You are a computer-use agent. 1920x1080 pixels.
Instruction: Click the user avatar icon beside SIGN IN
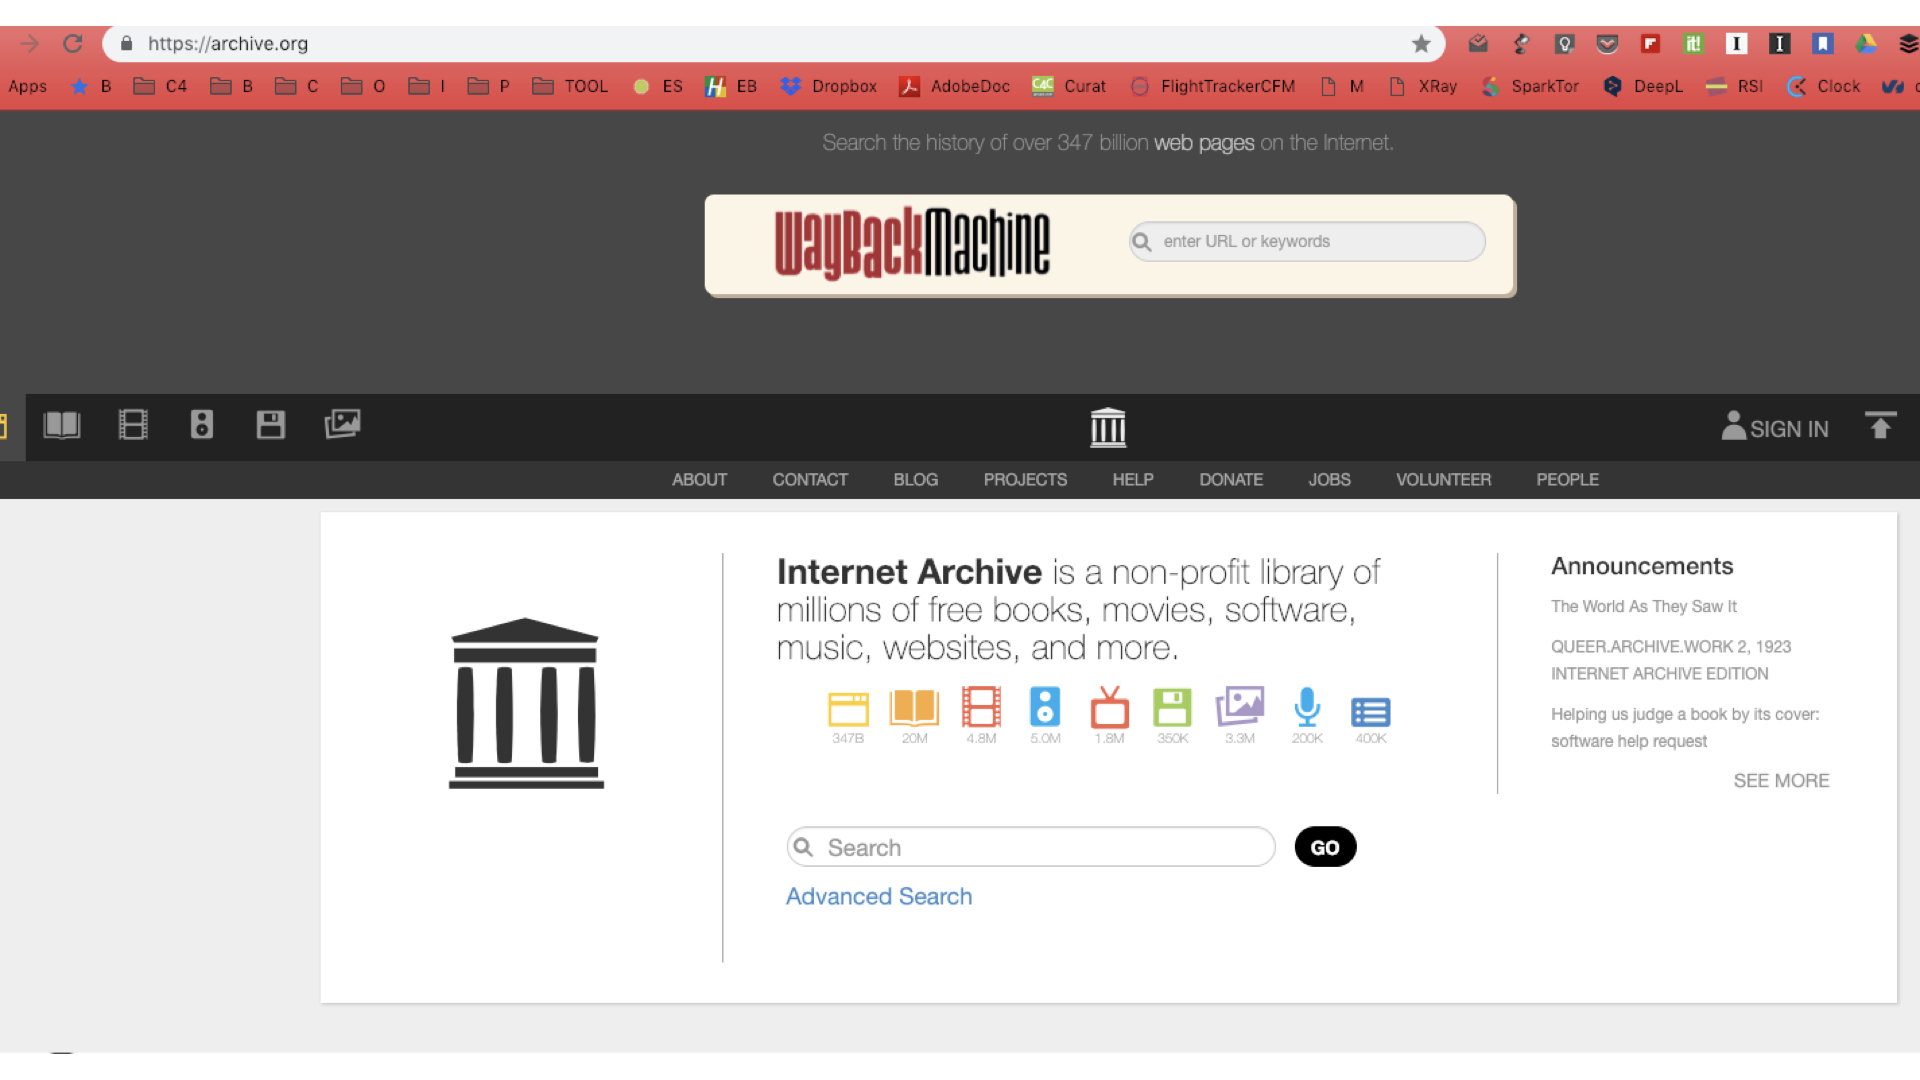pyautogui.click(x=1733, y=426)
